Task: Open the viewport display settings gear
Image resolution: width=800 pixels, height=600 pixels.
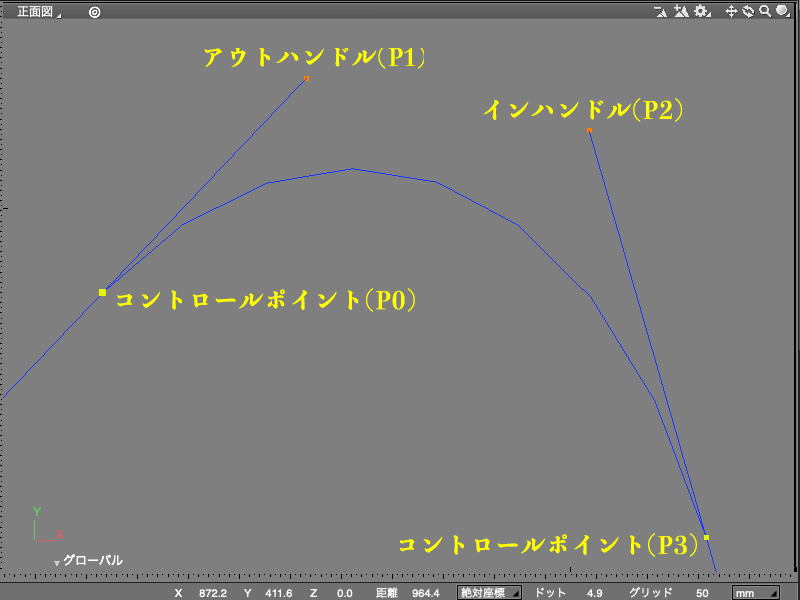Action: 703,11
